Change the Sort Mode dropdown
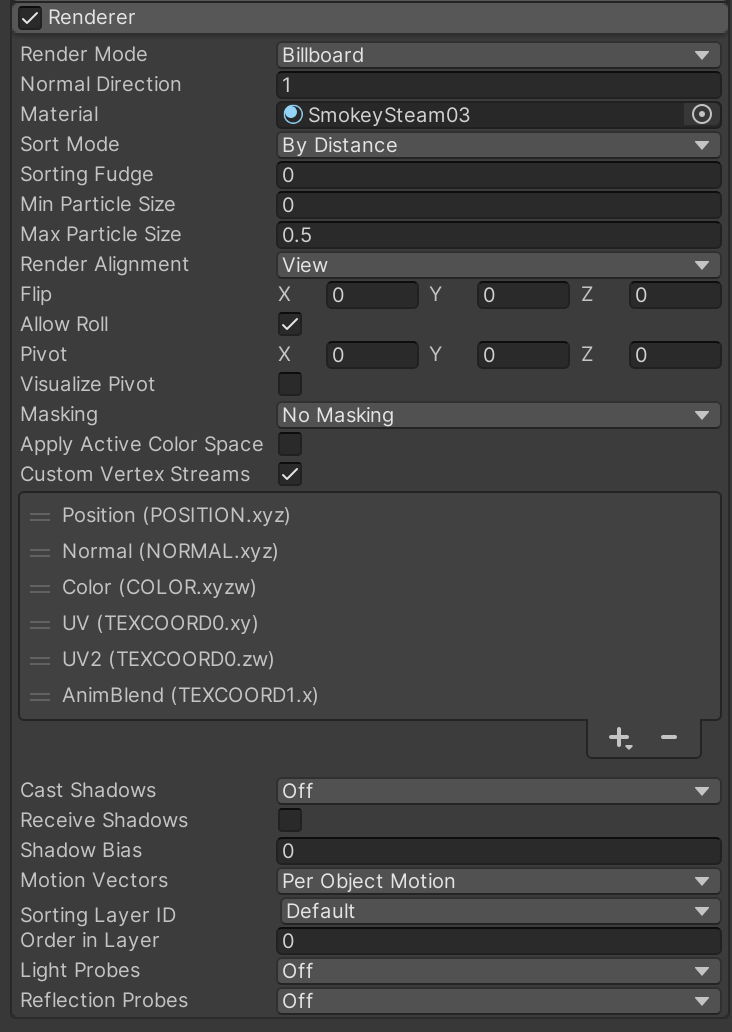The image size is (732, 1032). [x=498, y=145]
